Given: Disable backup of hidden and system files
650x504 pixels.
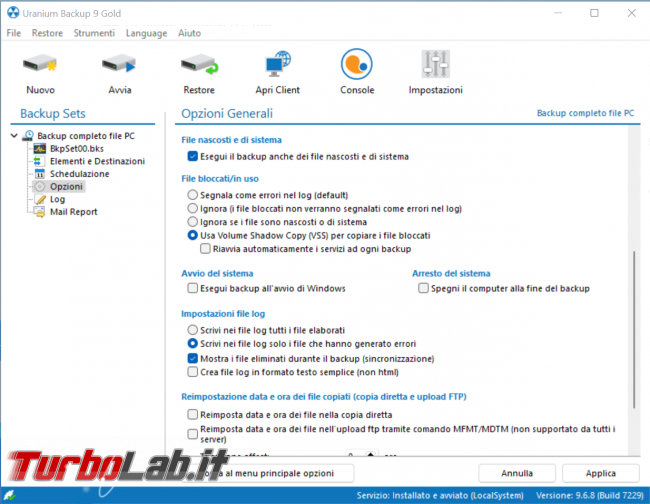Looking at the screenshot, I should (x=192, y=156).
